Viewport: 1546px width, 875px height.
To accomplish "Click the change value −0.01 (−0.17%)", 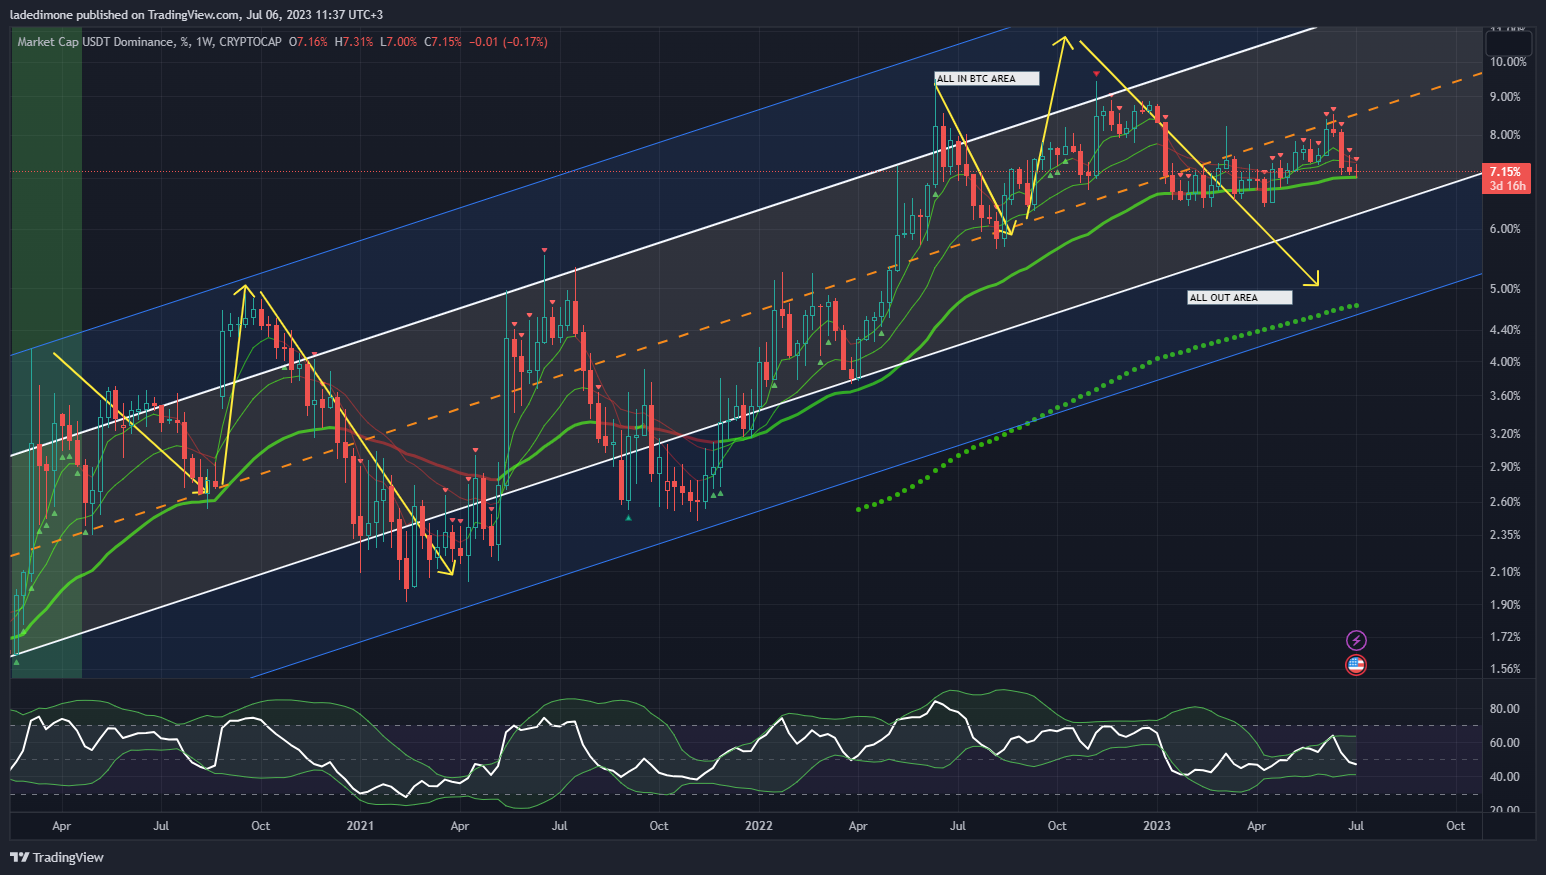I will 509,42.
